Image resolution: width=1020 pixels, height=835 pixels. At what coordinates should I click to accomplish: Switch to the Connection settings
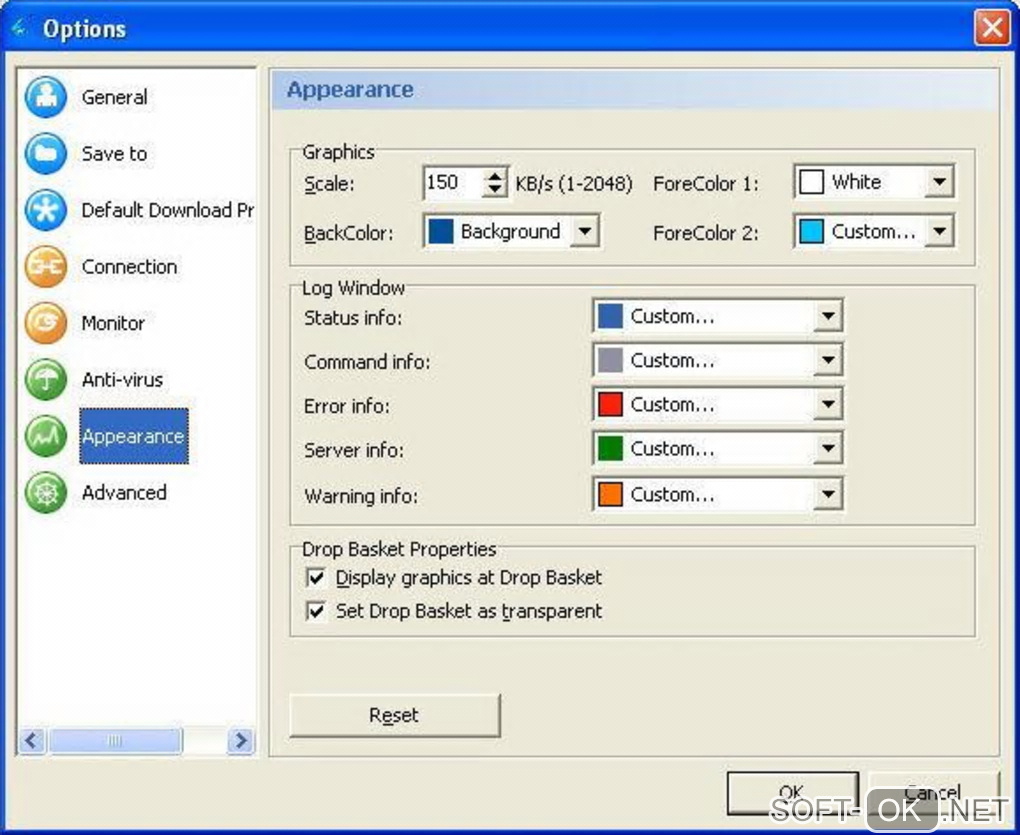pos(129,267)
